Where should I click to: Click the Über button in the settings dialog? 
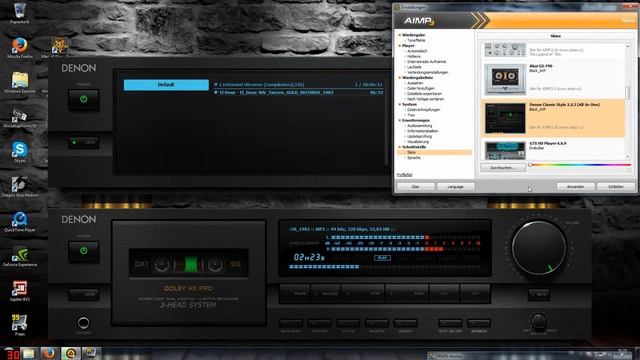coord(416,187)
